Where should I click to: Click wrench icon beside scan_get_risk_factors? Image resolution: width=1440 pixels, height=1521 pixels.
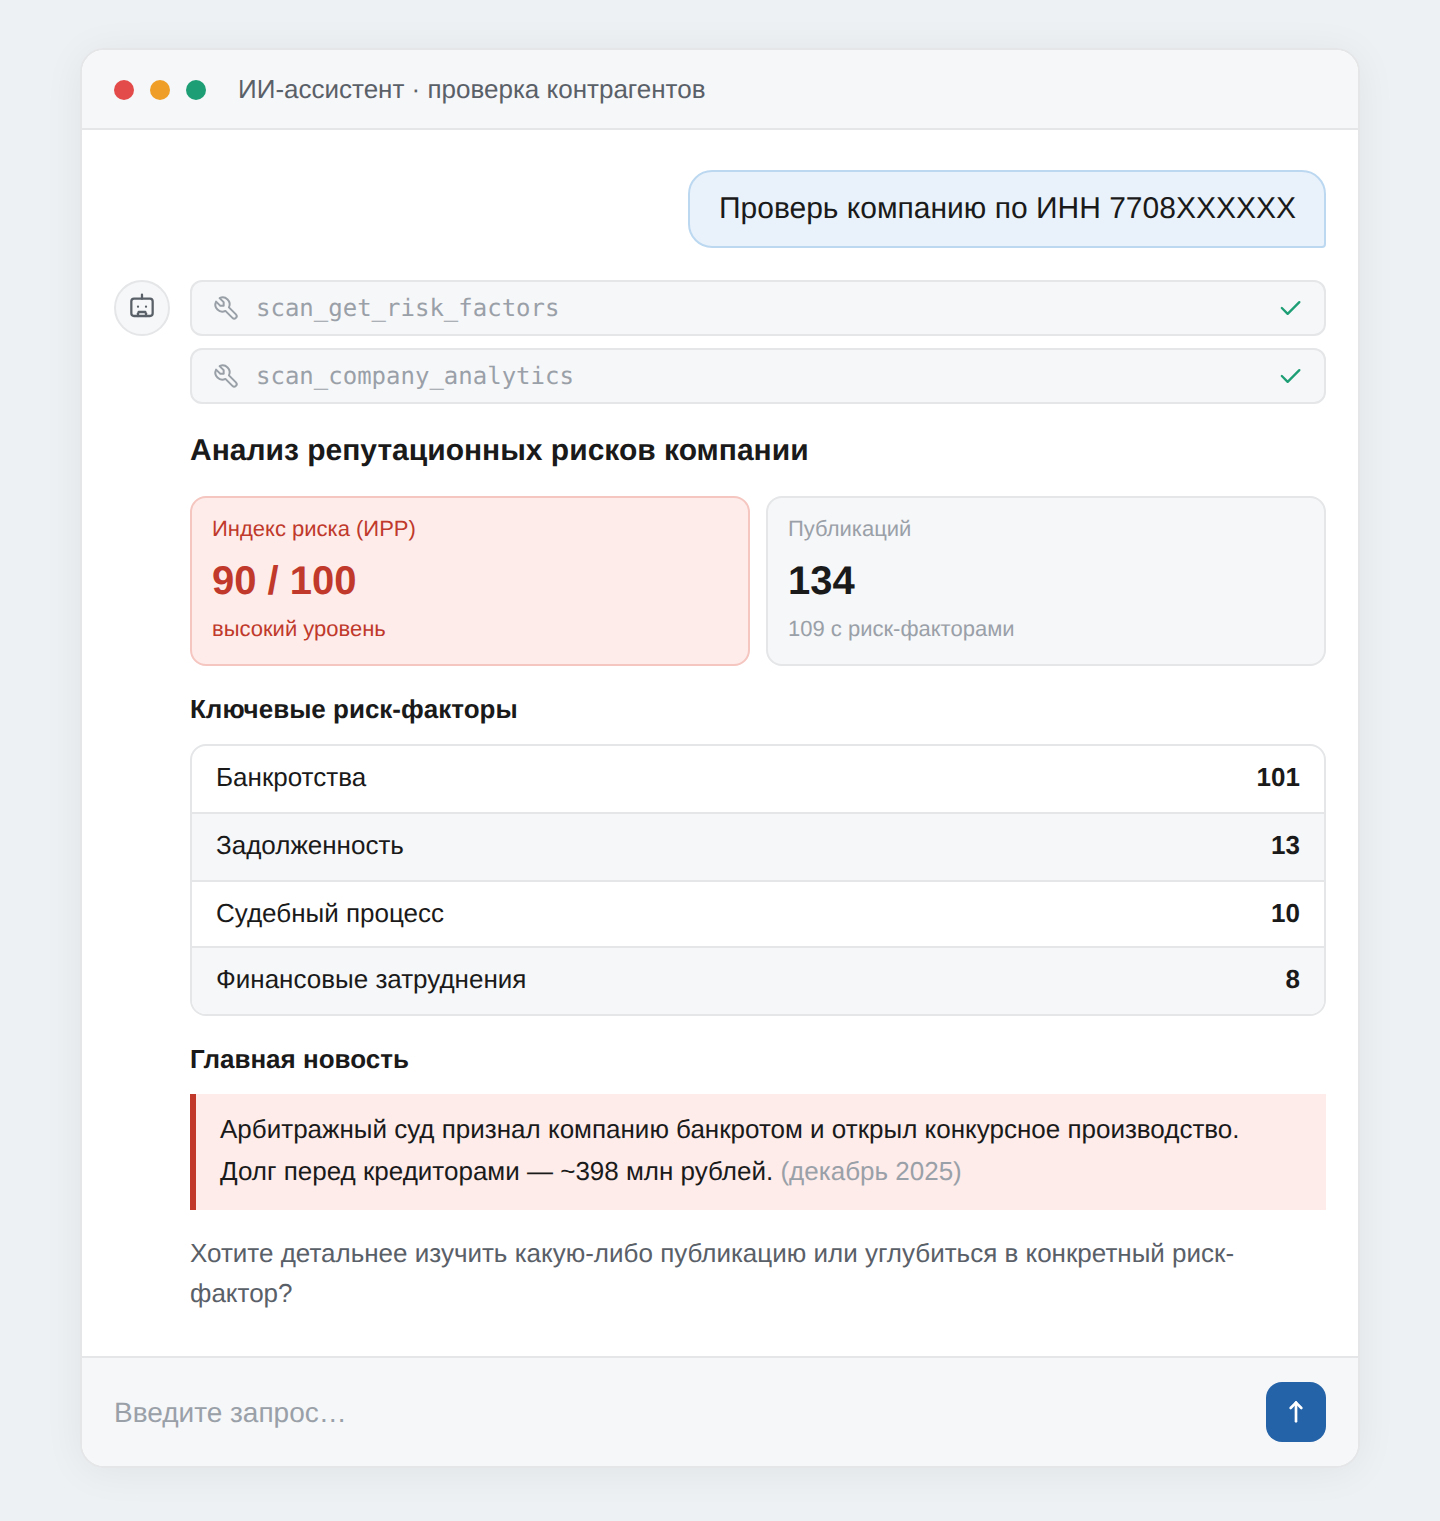(226, 308)
